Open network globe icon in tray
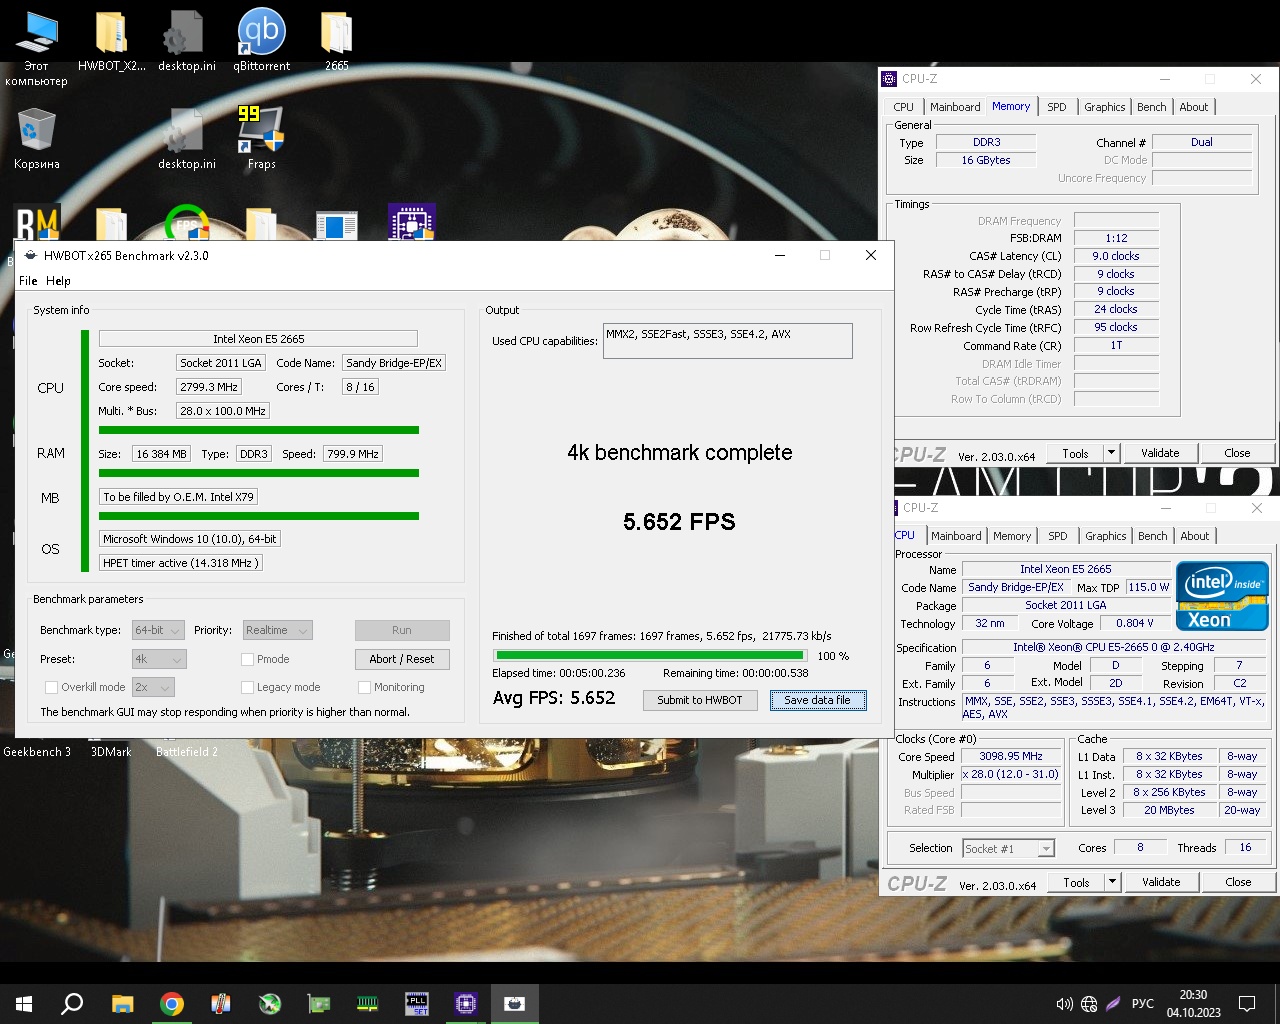 1089,1004
